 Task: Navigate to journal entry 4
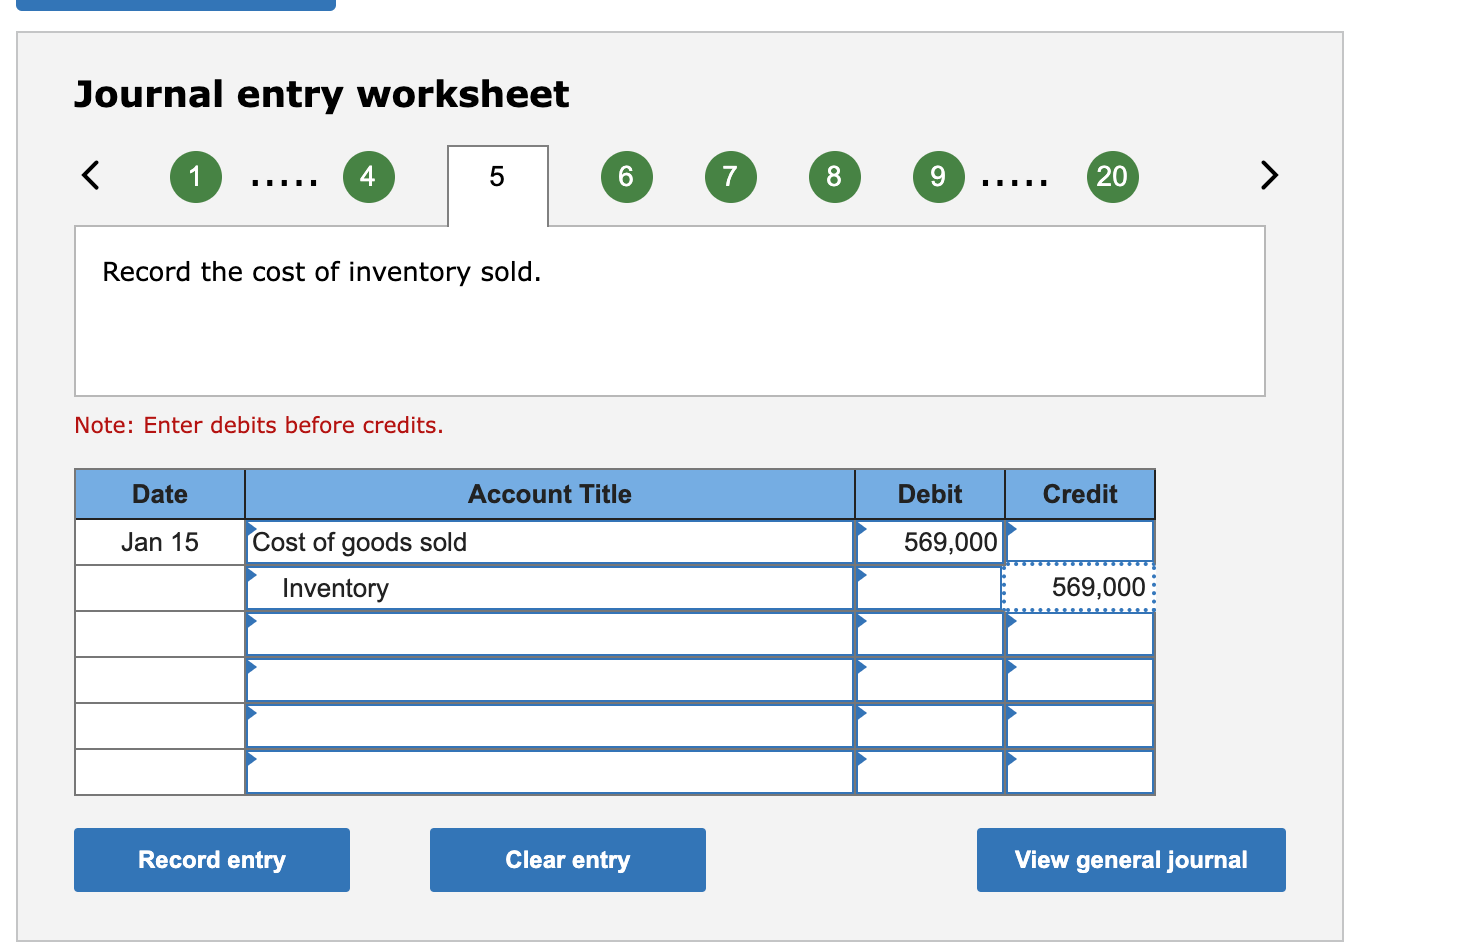[x=368, y=176]
